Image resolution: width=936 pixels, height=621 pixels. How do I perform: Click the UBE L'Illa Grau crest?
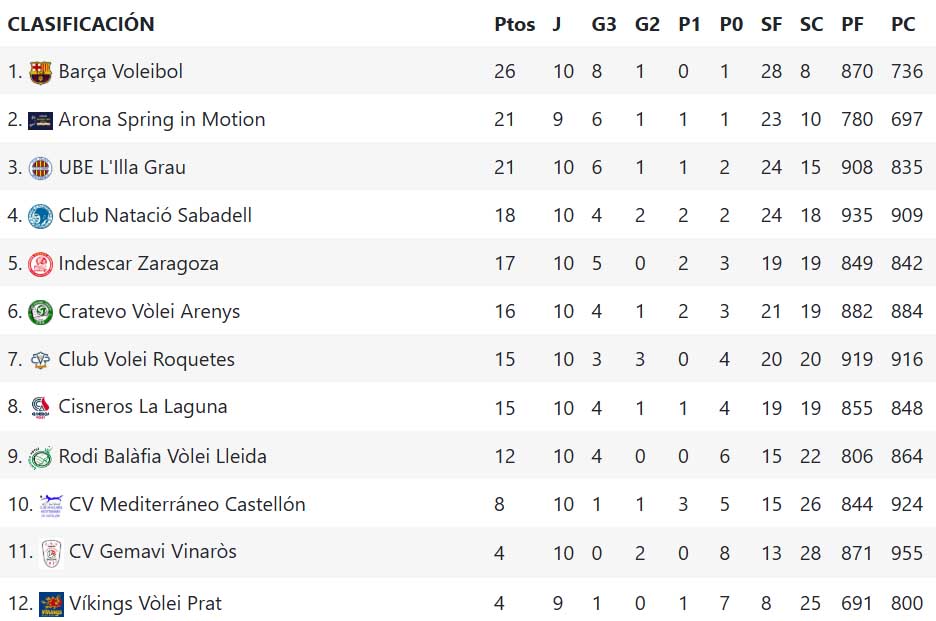(40, 168)
